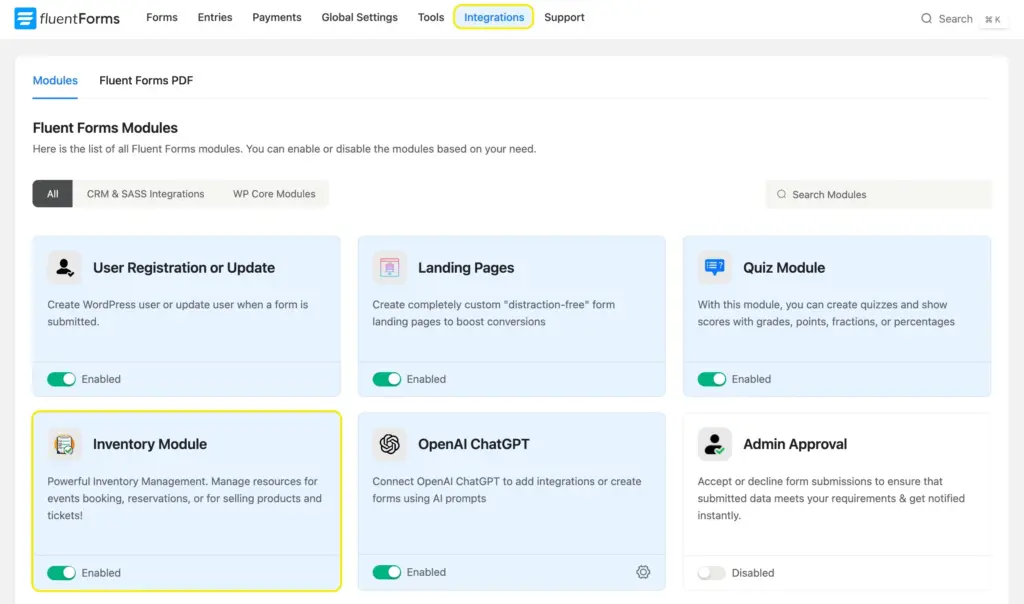Click the User Registration or Update title
Screen dimensions: 1024x604
click(x=184, y=268)
